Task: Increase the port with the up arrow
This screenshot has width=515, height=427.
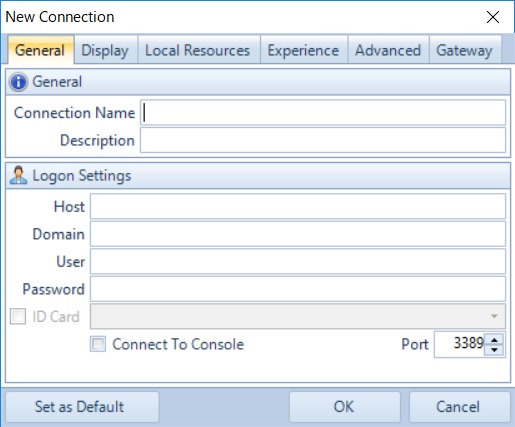Action: pyautogui.click(x=495, y=340)
